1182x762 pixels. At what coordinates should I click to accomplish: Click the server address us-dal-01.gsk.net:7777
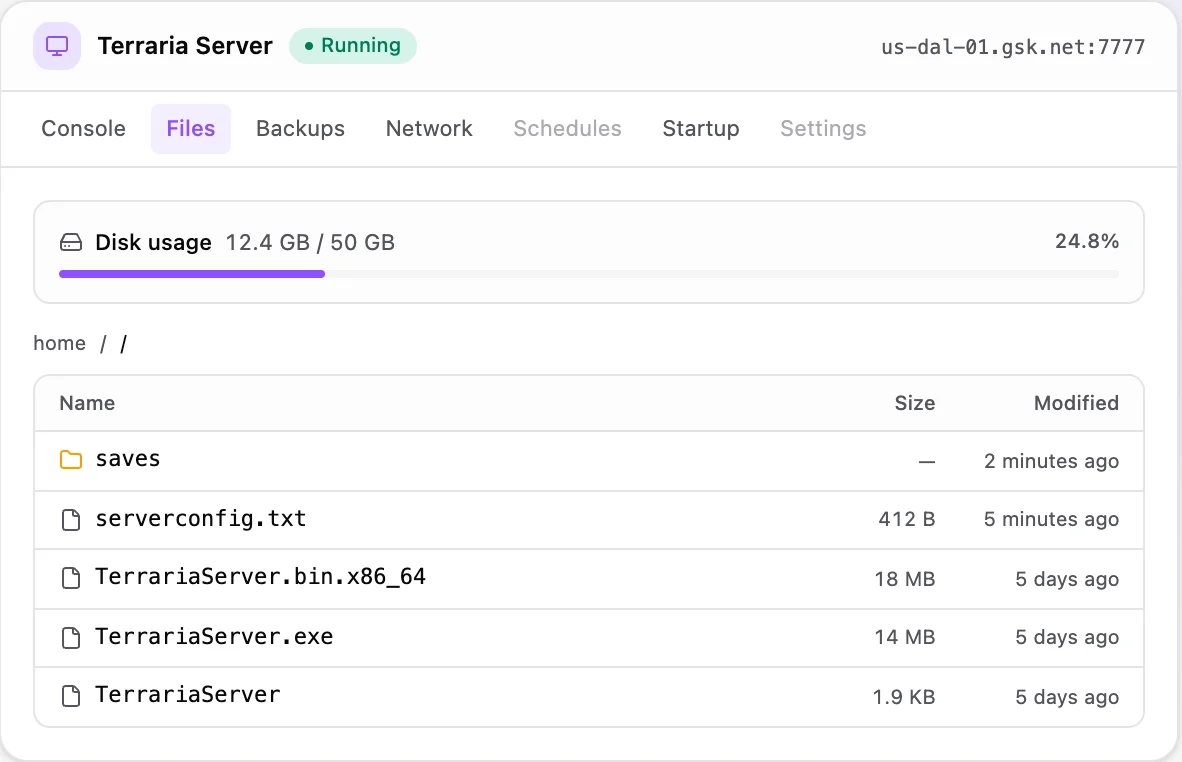point(1013,47)
